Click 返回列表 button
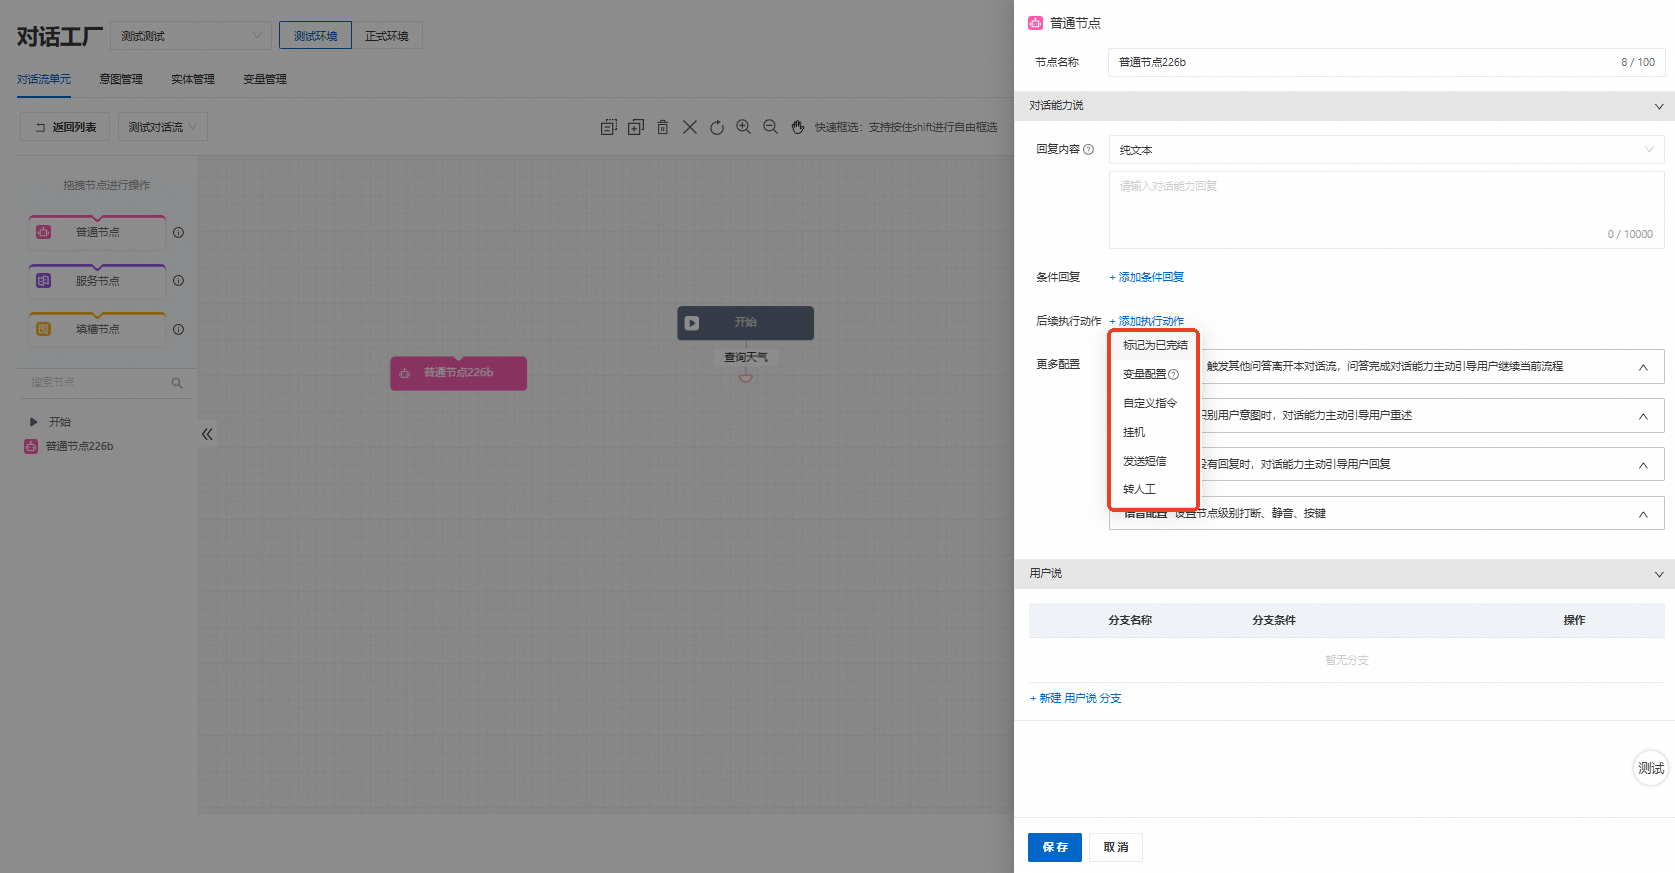Viewport: 1675px width, 873px height. click(x=65, y=127)
